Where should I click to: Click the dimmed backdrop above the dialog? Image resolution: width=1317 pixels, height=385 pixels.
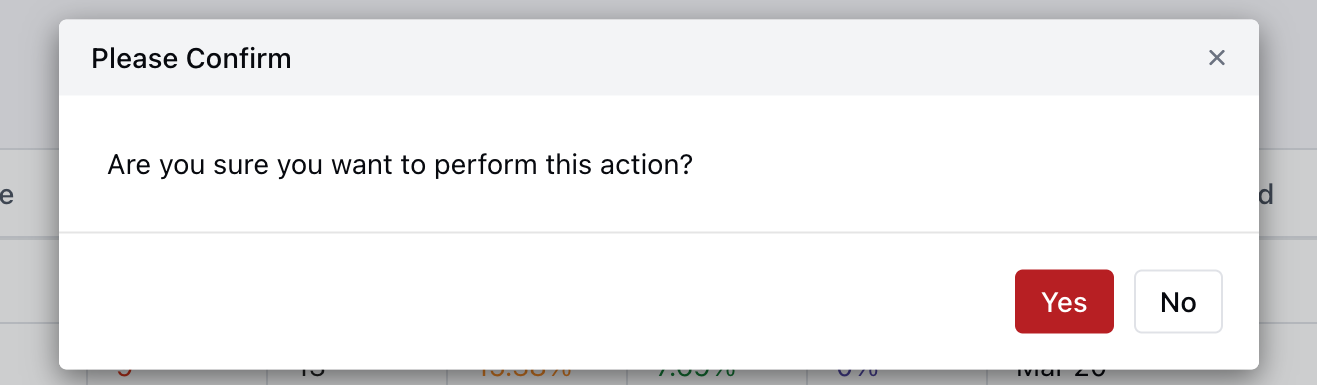coord(658,9)
